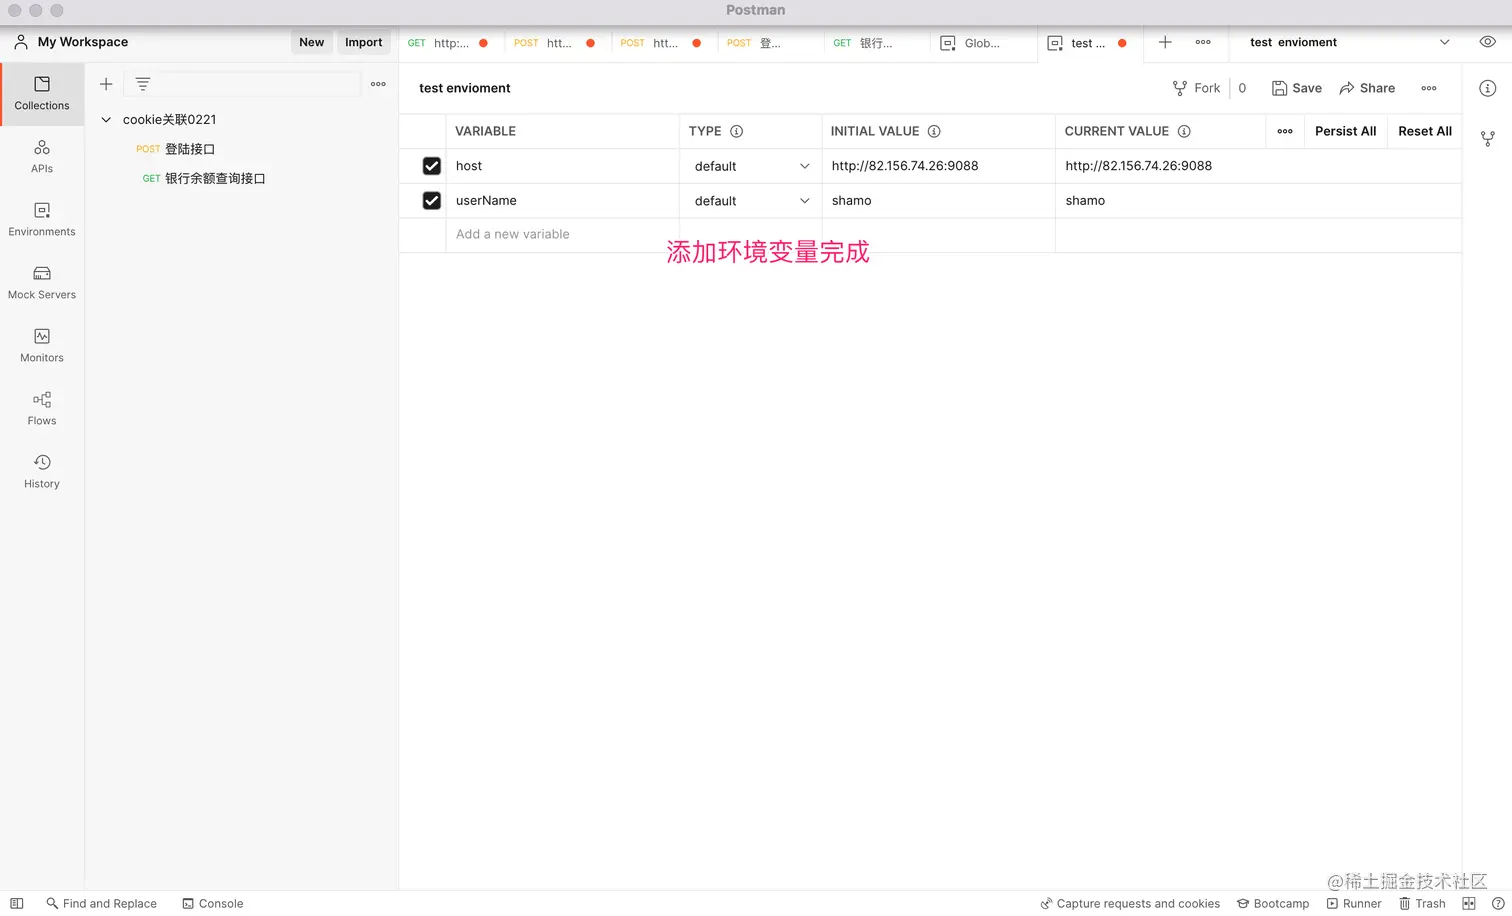Open environment quick look eye icon
Screen dimensions: 1512x916
[x=1488, y=42]
